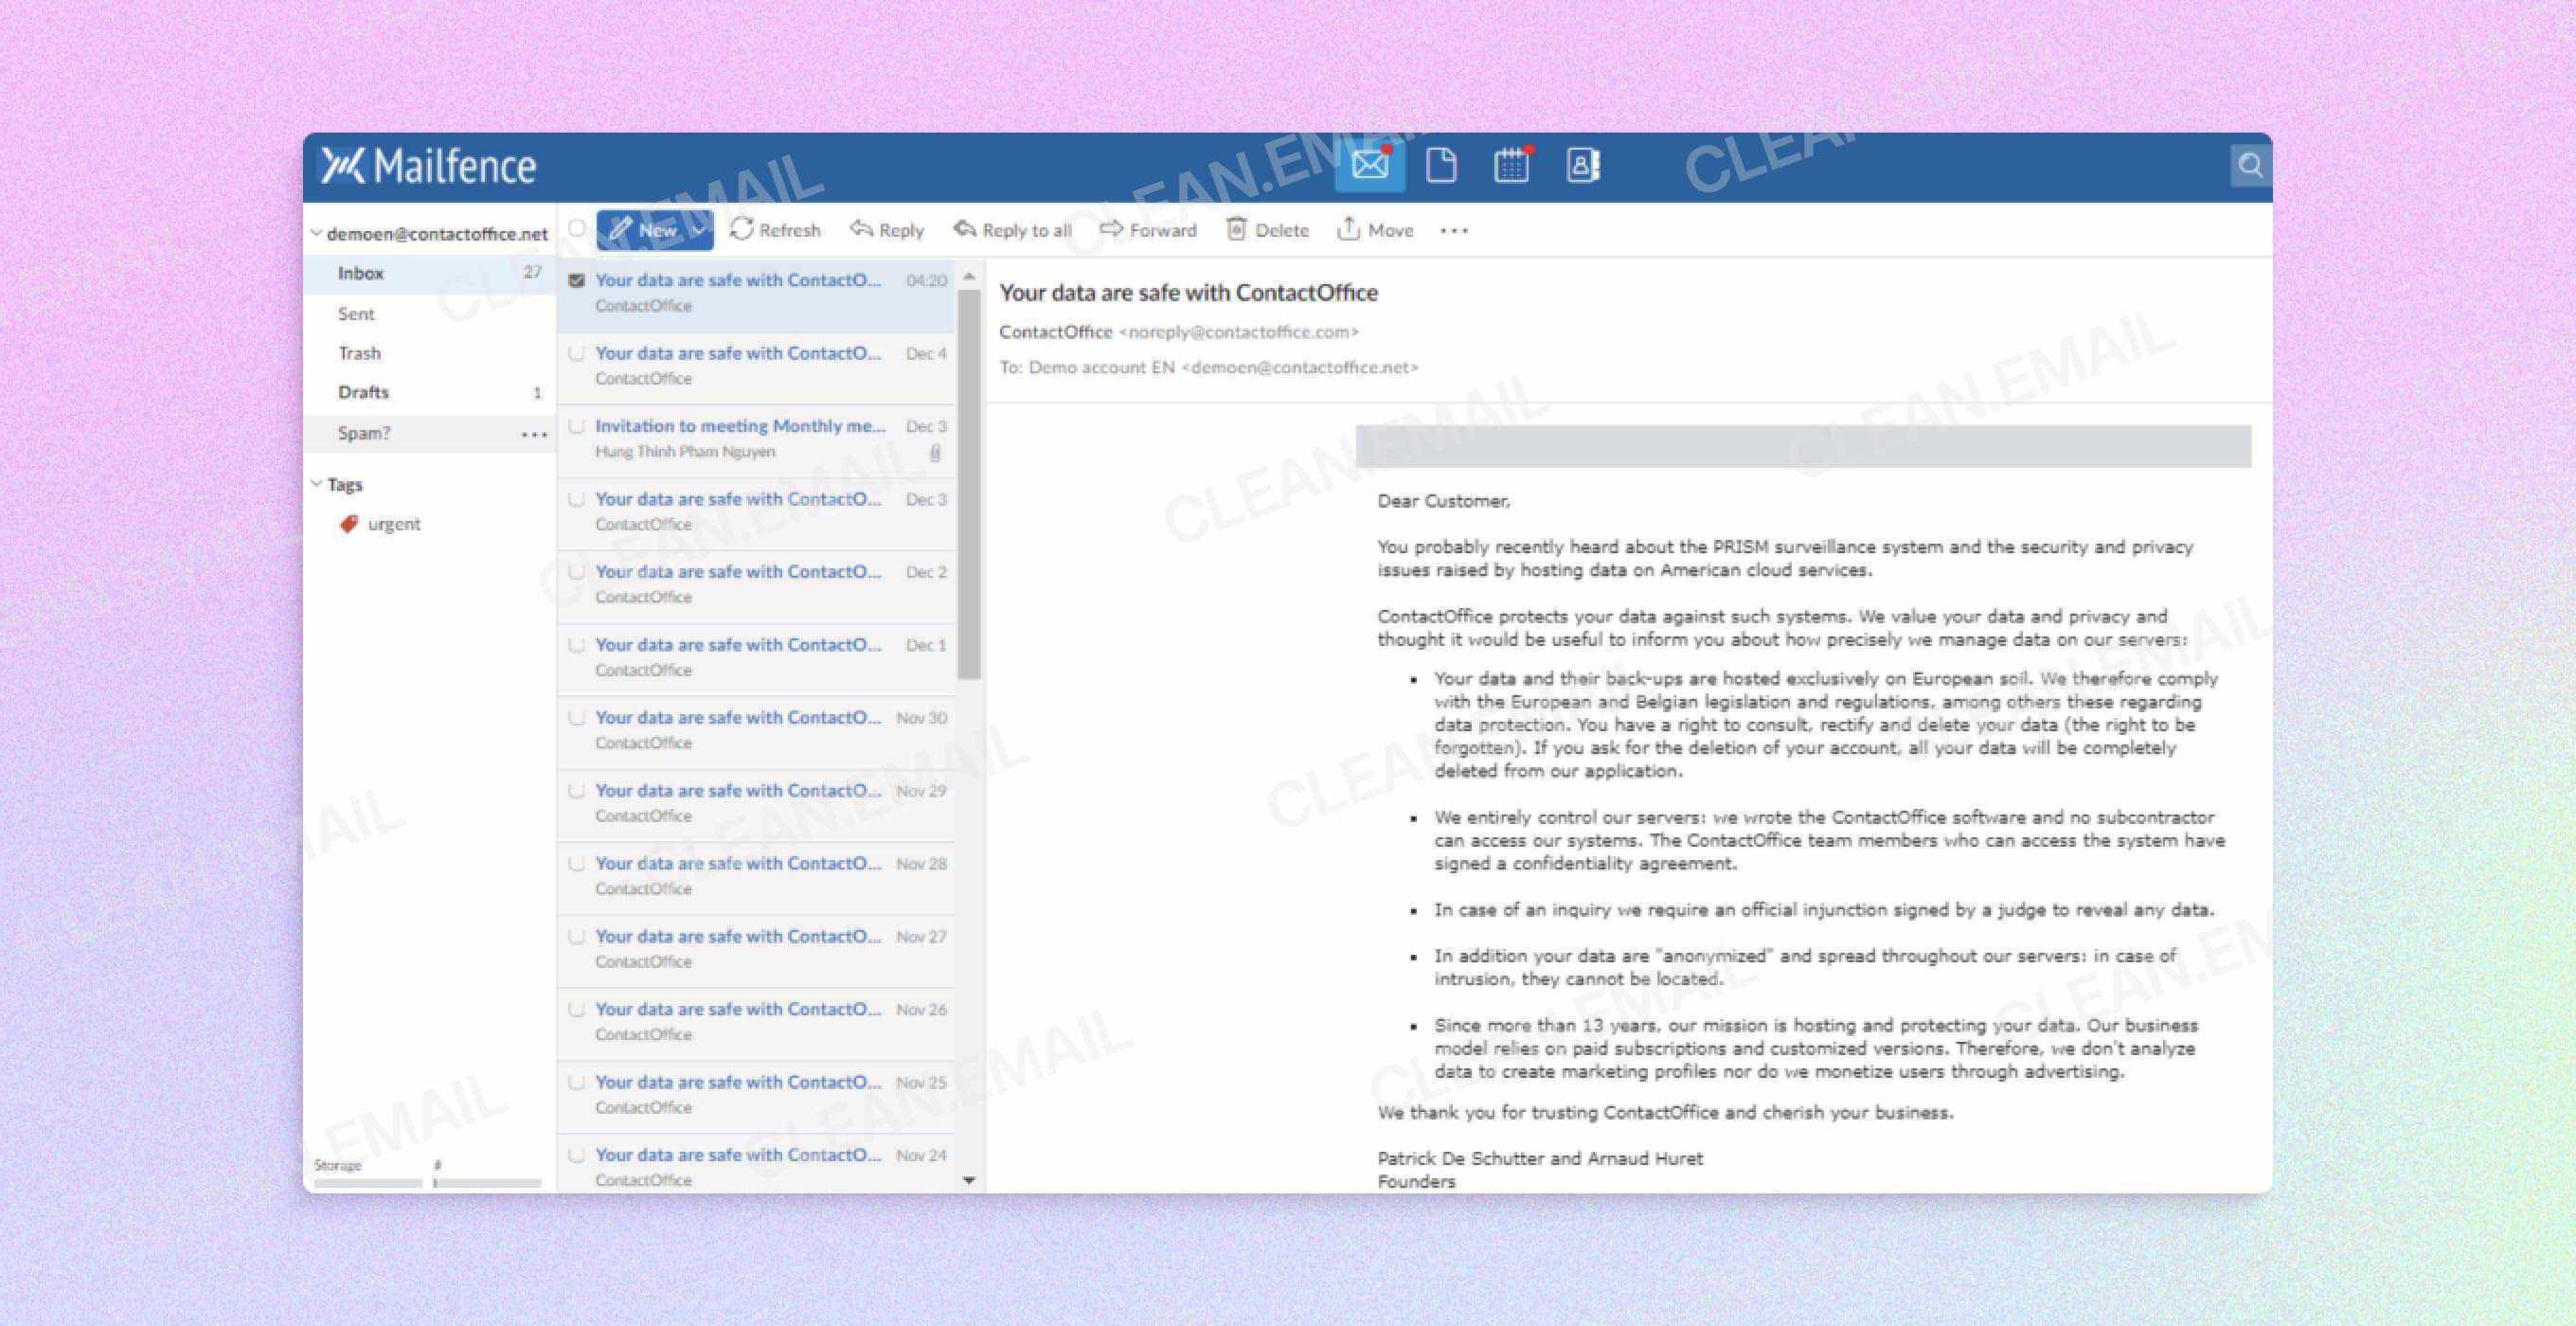Tick the checkbox on the meeting invitation email
The height and width of the screenshot is (1326, 2576).
(x=577, y=425)
